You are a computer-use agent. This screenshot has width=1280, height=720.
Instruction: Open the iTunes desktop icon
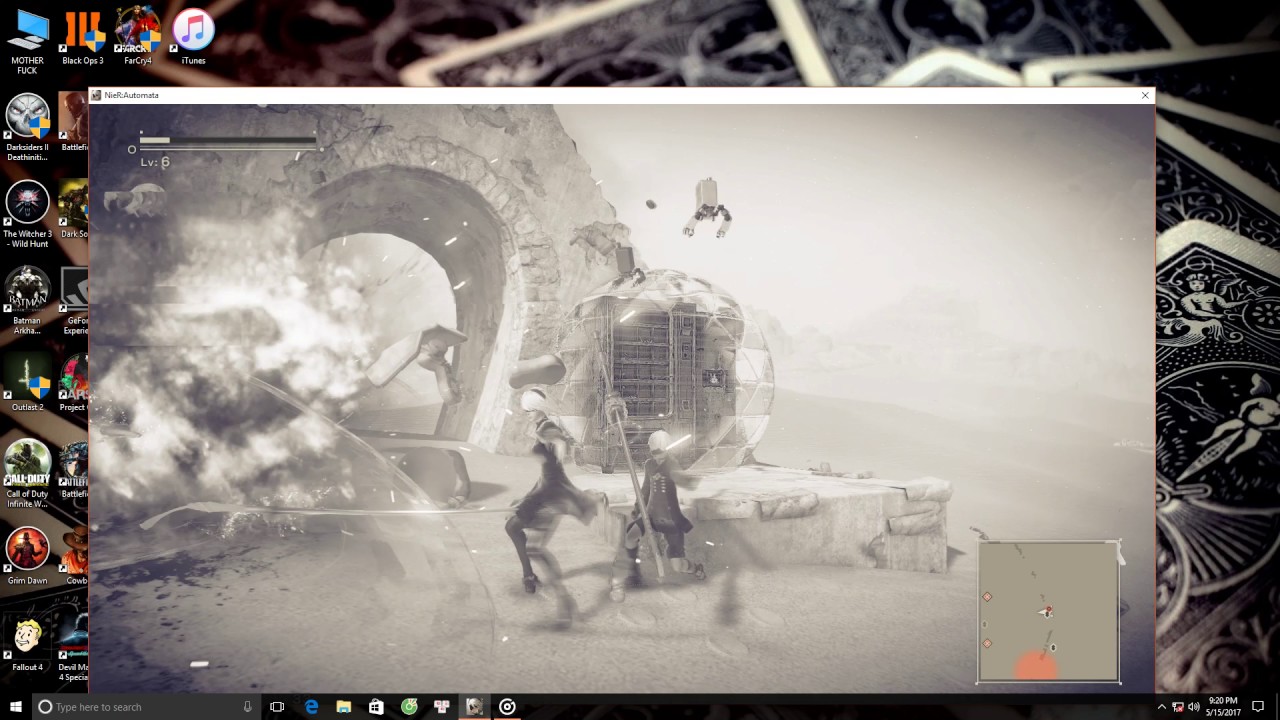[193, 38]
